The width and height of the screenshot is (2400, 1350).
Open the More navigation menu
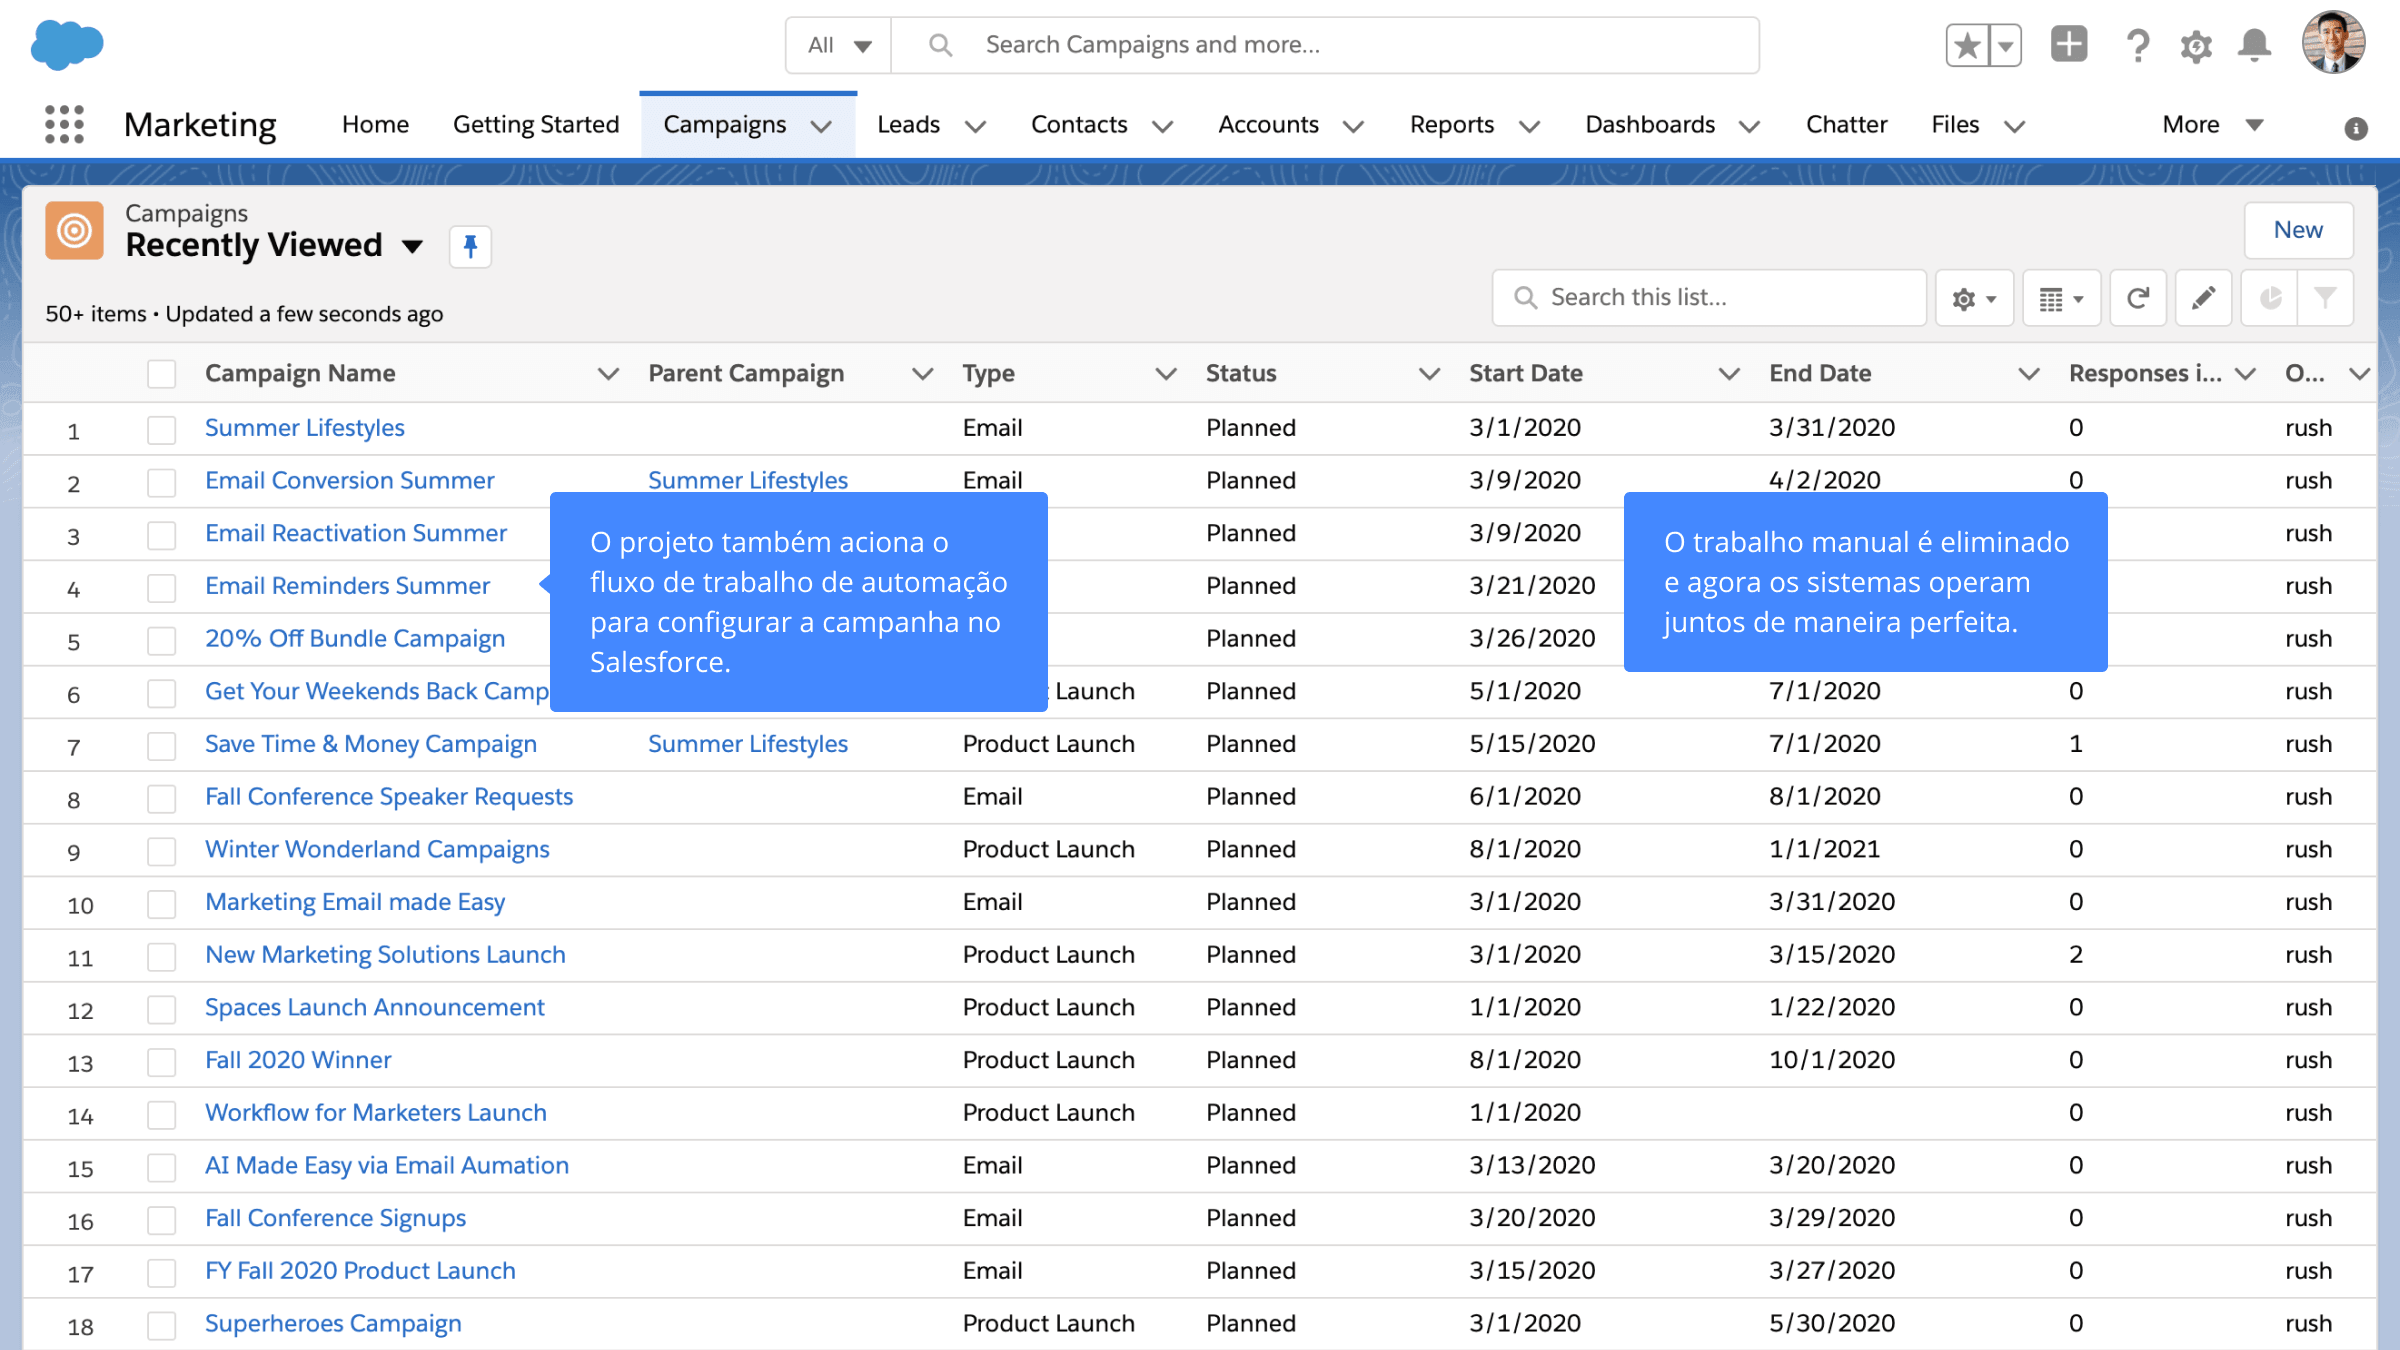point(2212,125)
